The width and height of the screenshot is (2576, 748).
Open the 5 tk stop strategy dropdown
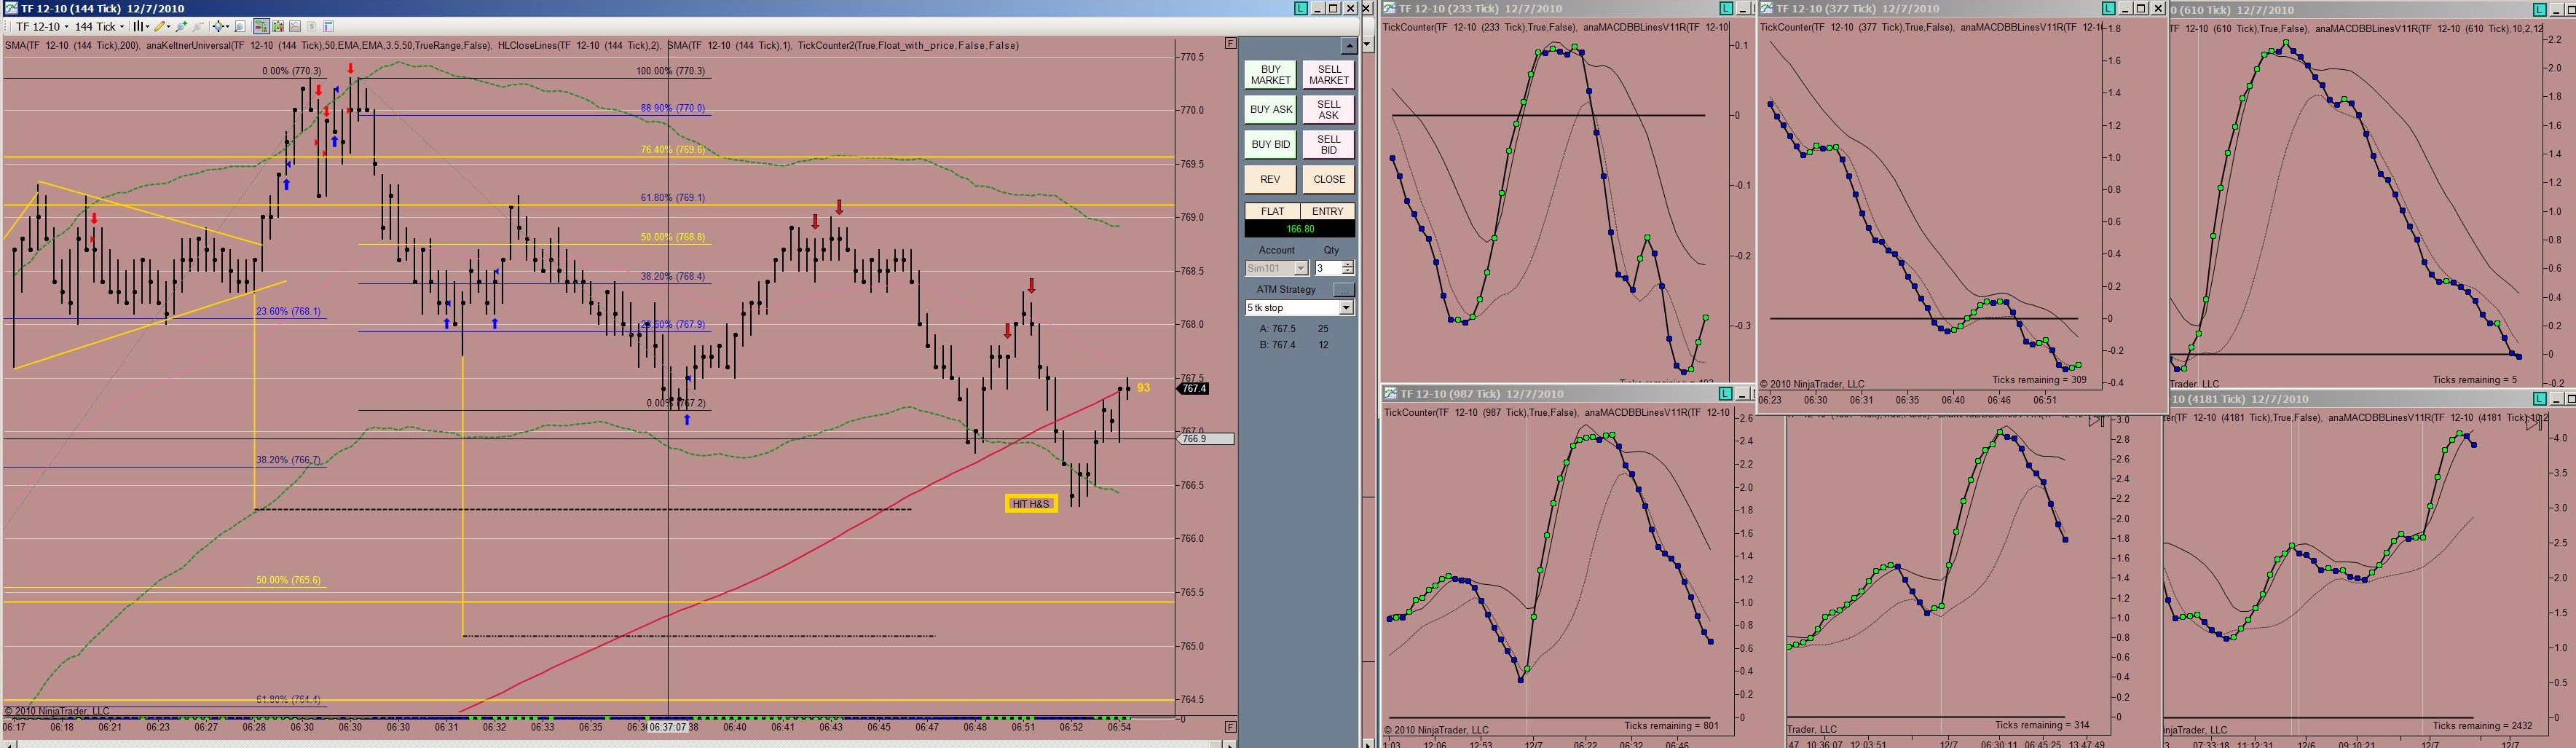(1299, 308)
